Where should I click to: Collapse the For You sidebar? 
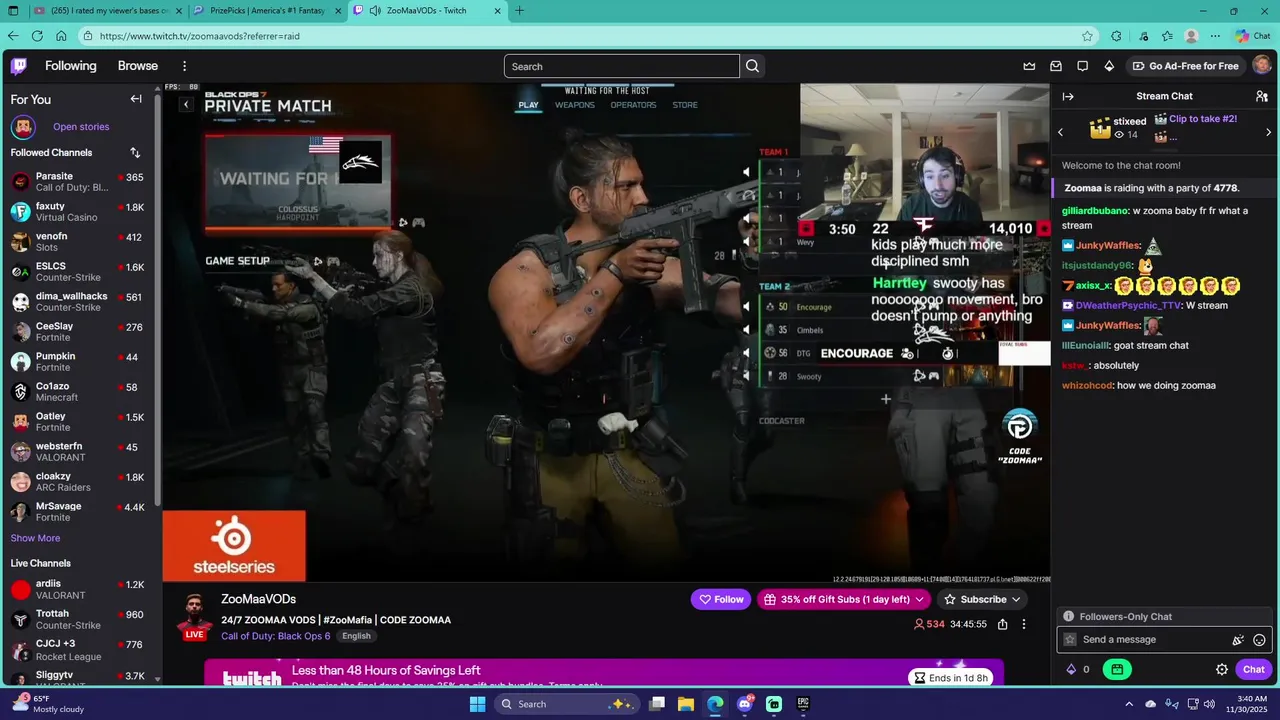click(x=136, y=99)
